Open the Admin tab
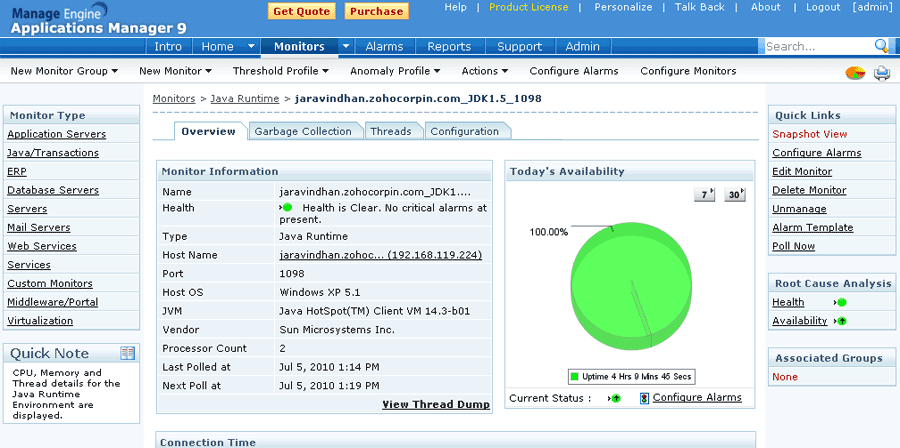Image resolution: width=900 pixels, height=448 pixels. click(x=583, y=46)
